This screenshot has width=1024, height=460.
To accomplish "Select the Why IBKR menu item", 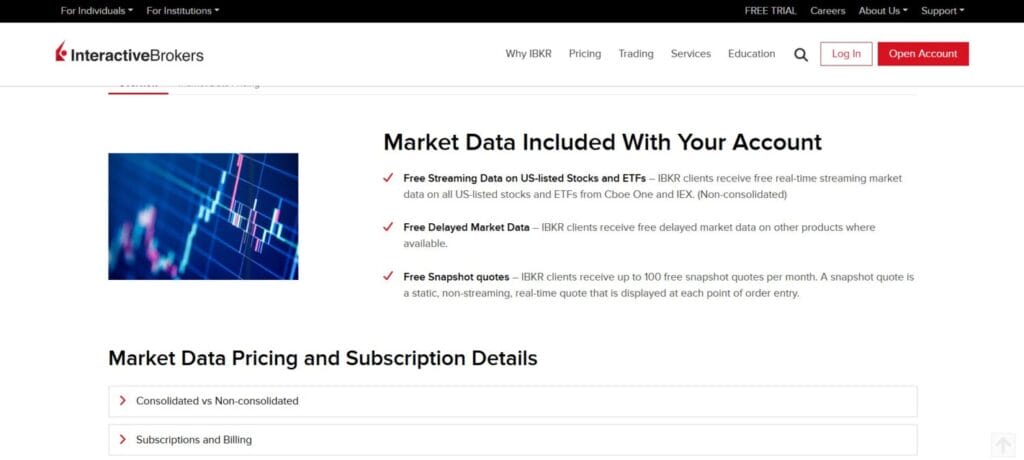I will click(529, 54).
